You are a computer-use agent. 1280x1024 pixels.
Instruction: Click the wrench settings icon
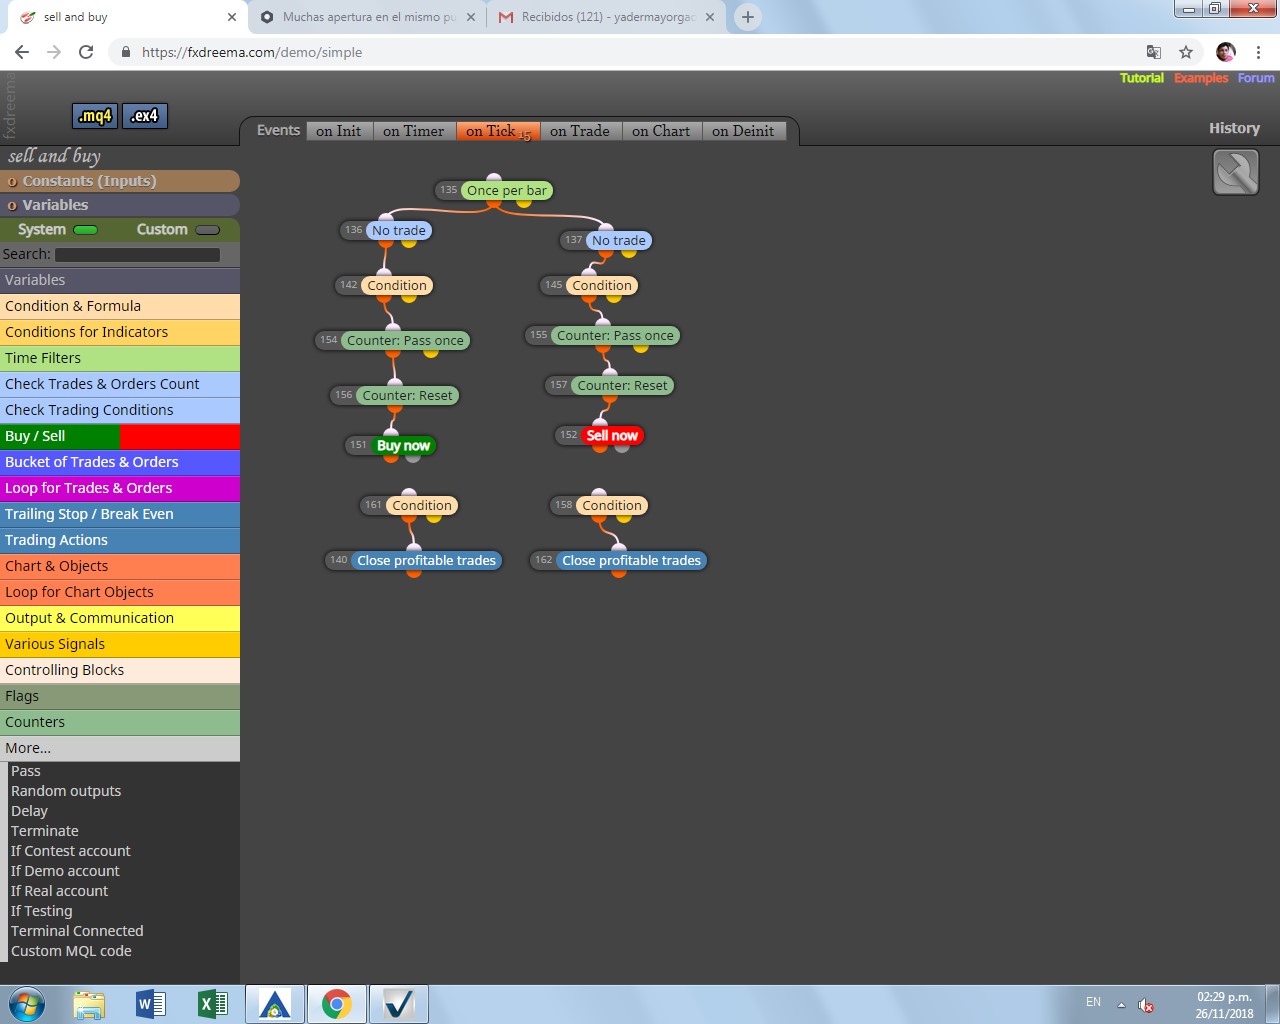1235,172
